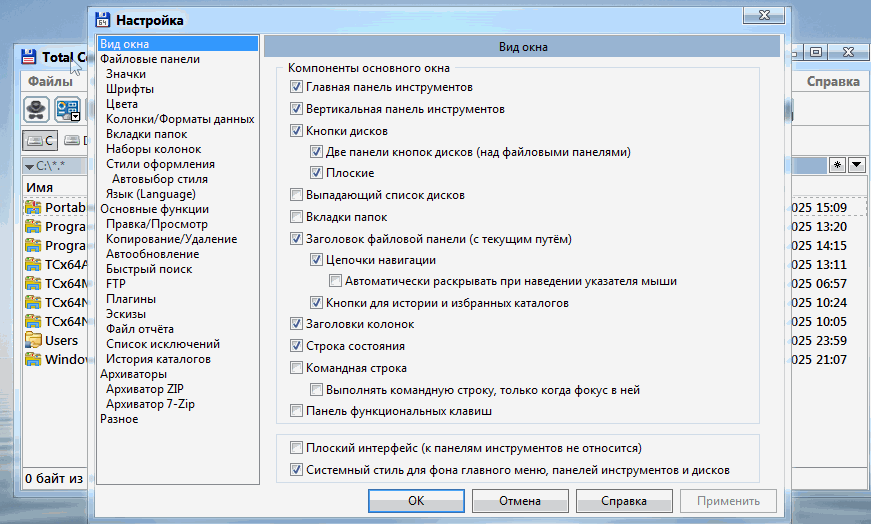Image resolution: width=871 pixels, height=524 pixels.
Task: Select Автовыбор стиля in tree
Action: pos(160,179)
